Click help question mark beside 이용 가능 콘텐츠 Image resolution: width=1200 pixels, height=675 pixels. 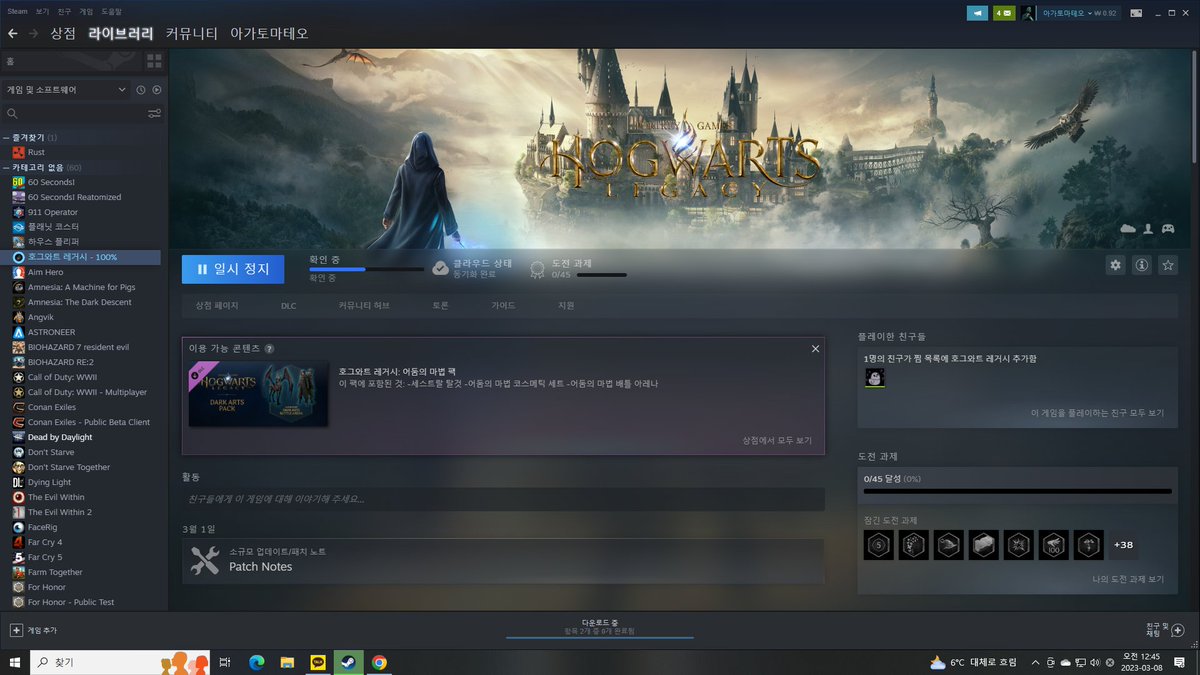(269, 348)
